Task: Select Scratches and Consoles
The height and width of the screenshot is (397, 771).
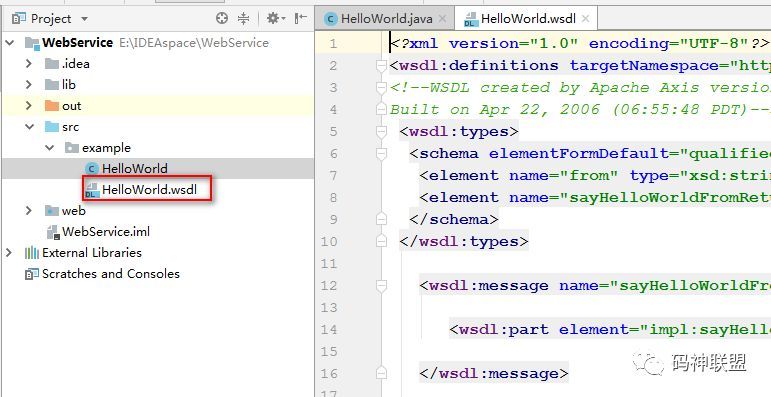Action: pos(111,274)
